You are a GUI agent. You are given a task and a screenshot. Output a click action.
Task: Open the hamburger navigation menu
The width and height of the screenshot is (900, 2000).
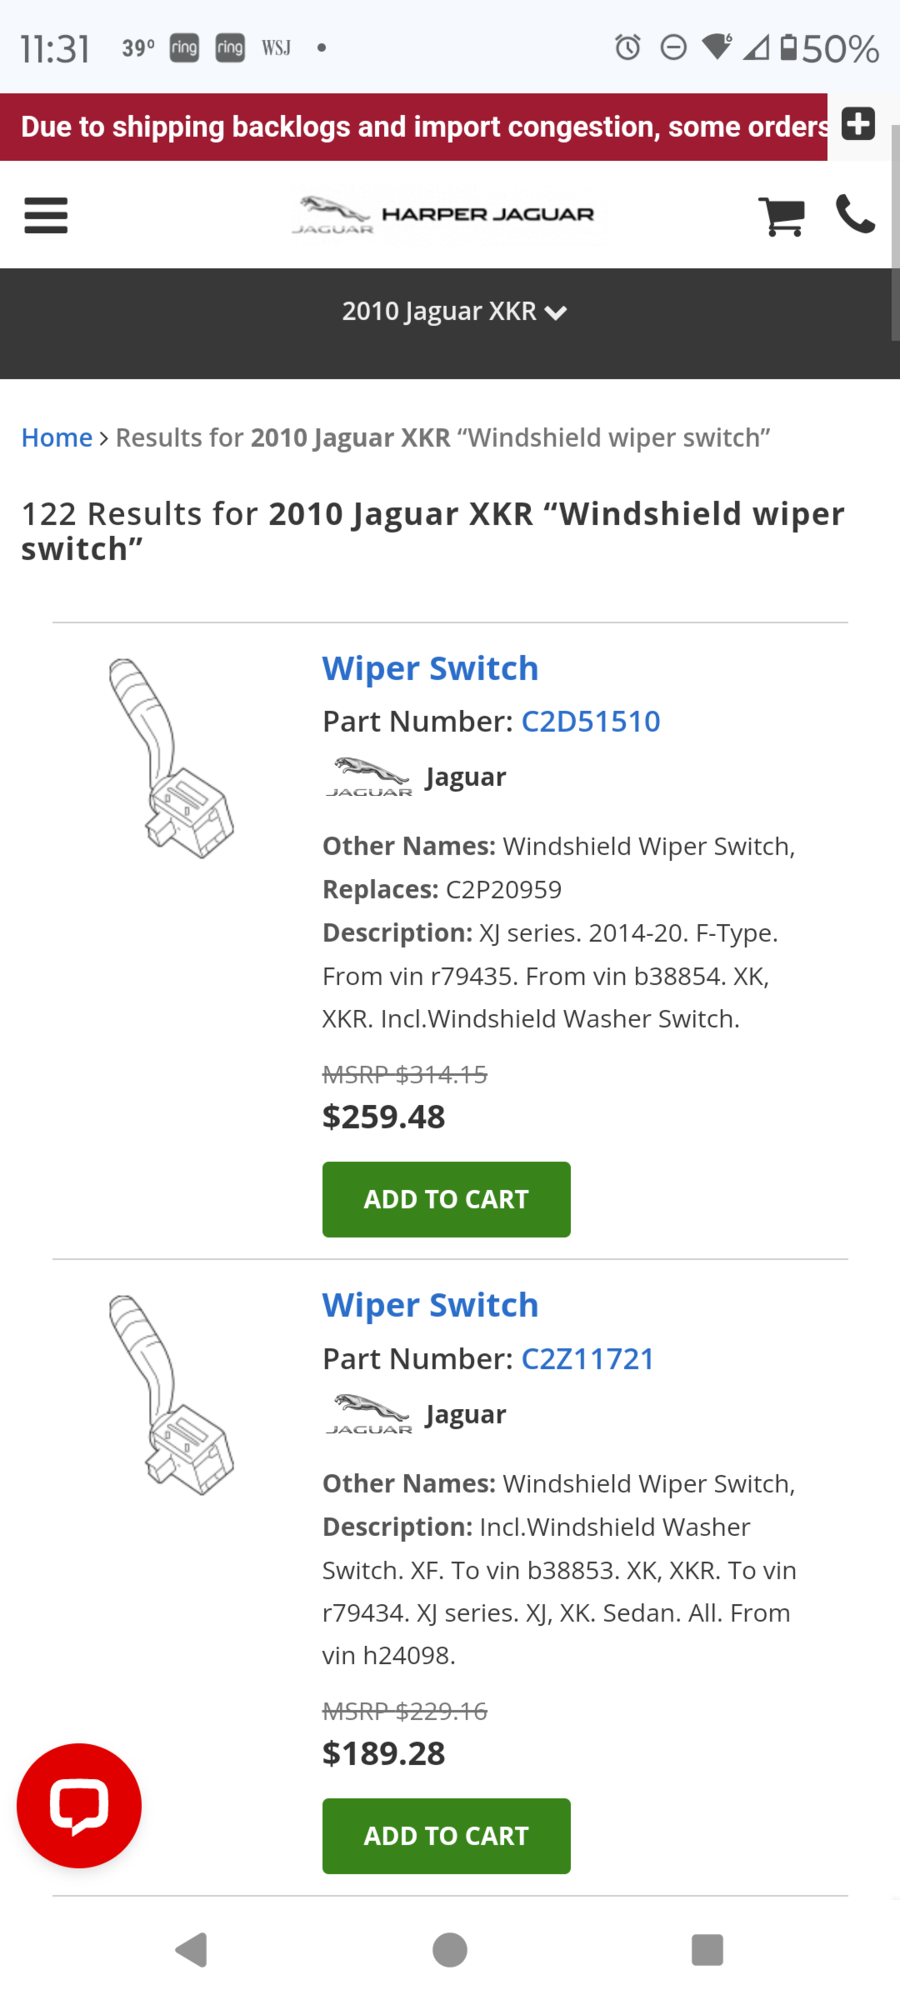click(x=46, y=215)
